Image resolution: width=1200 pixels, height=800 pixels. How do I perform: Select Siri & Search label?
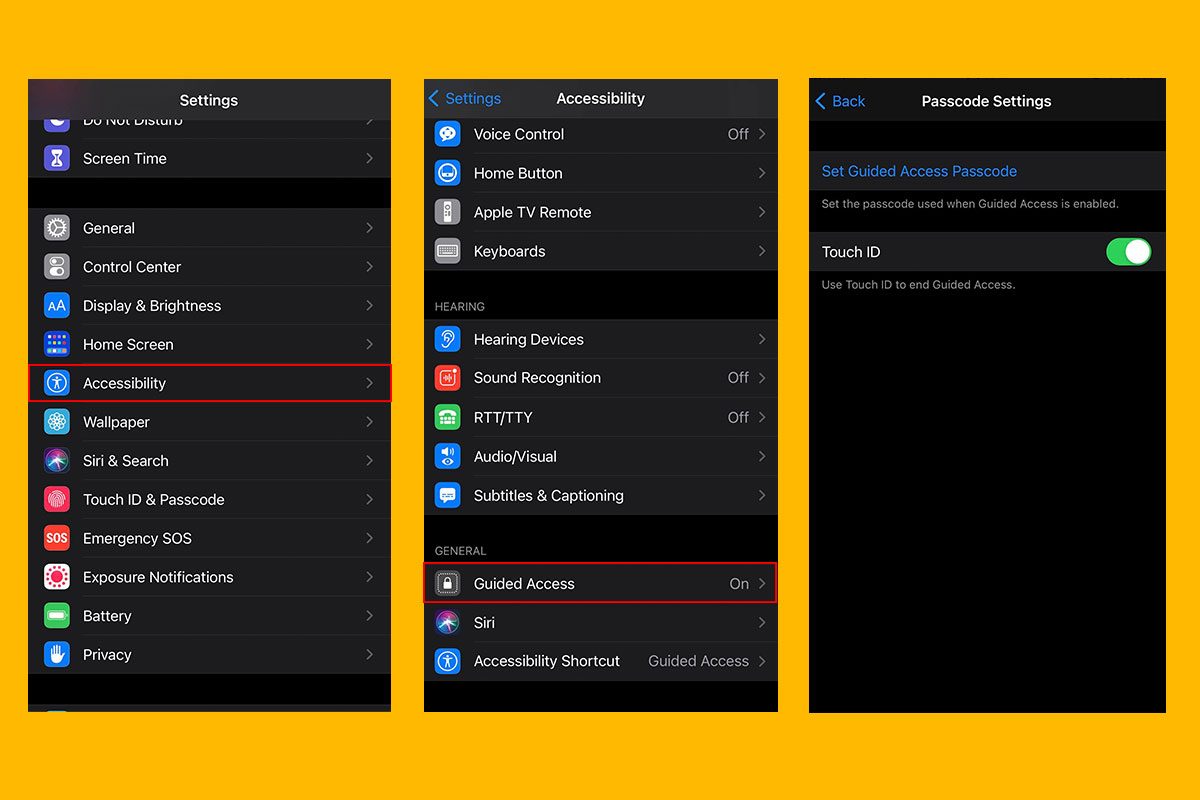click(126, 461)
